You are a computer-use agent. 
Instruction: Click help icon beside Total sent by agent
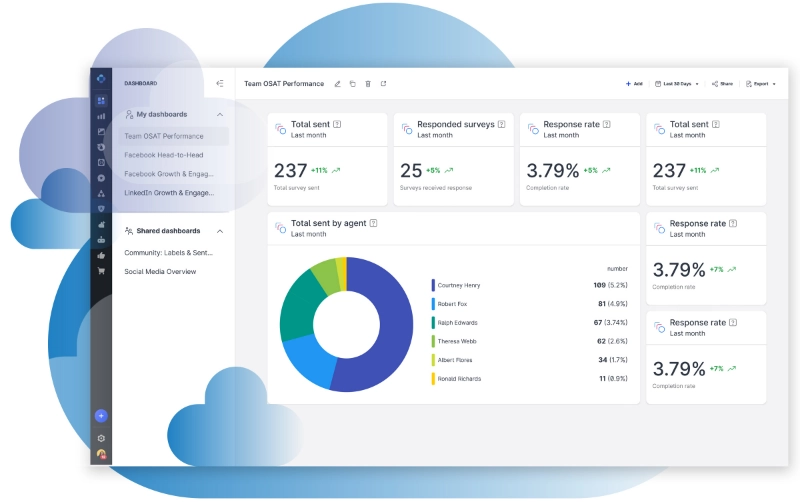pos(373,224)
